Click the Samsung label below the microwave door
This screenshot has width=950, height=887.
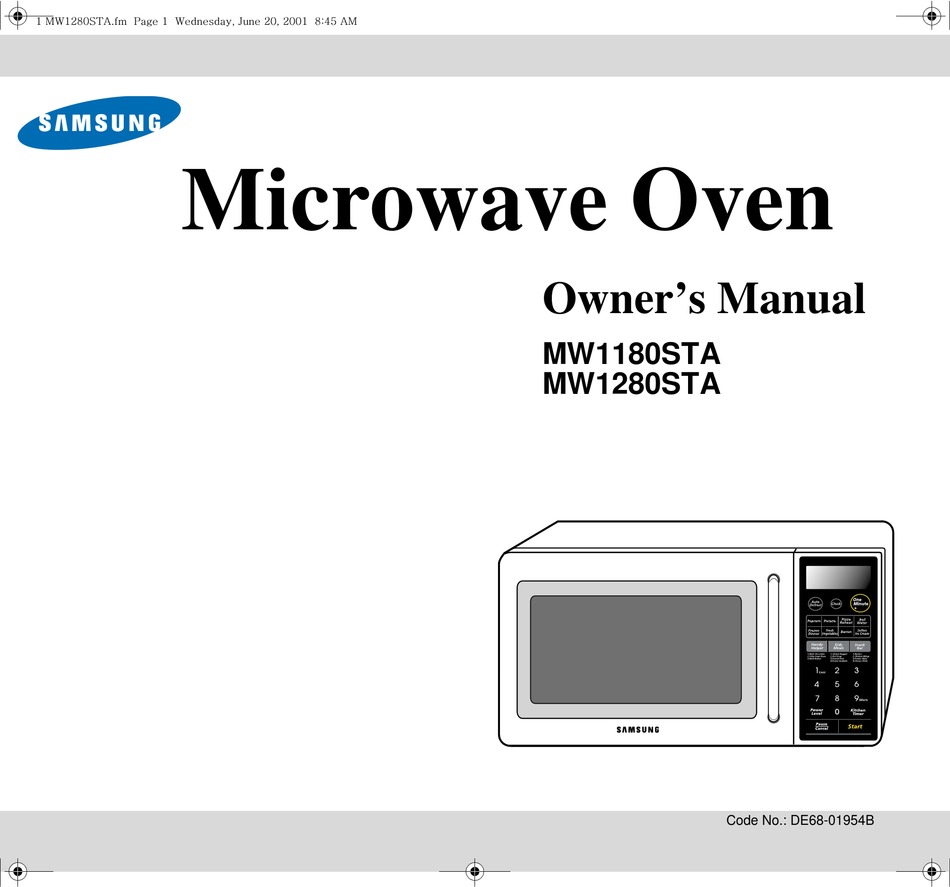[x=637, y=729]
